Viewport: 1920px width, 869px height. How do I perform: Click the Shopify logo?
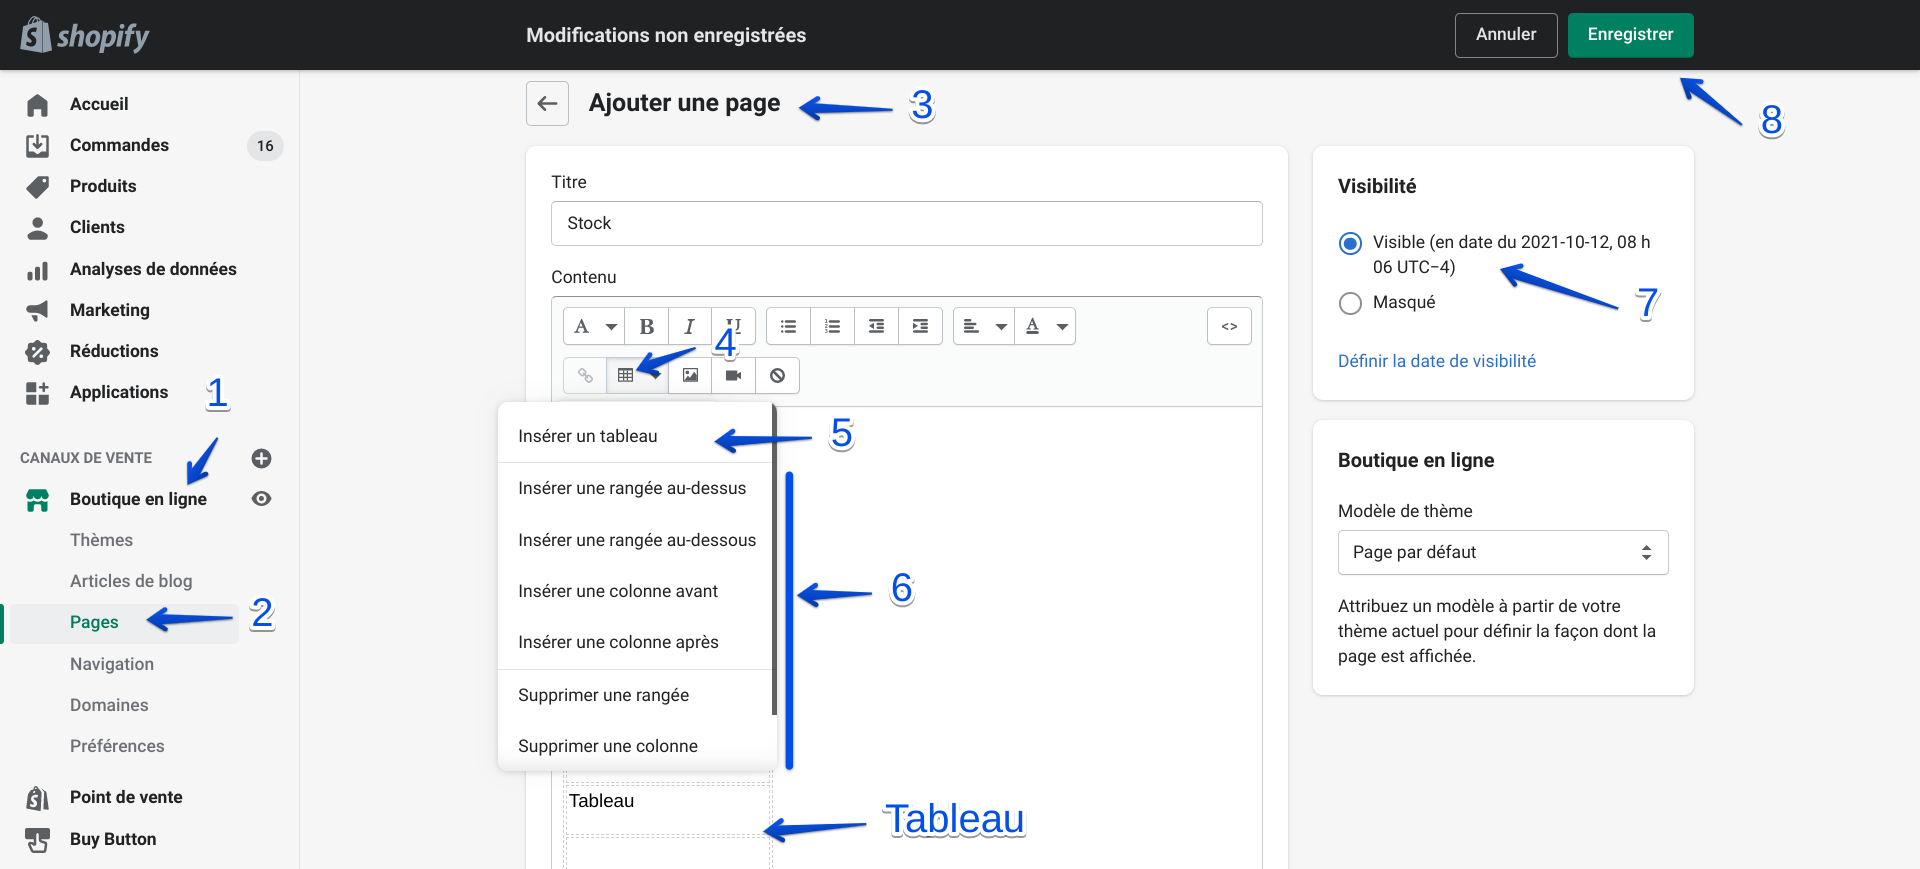click(x=85, y=36)
